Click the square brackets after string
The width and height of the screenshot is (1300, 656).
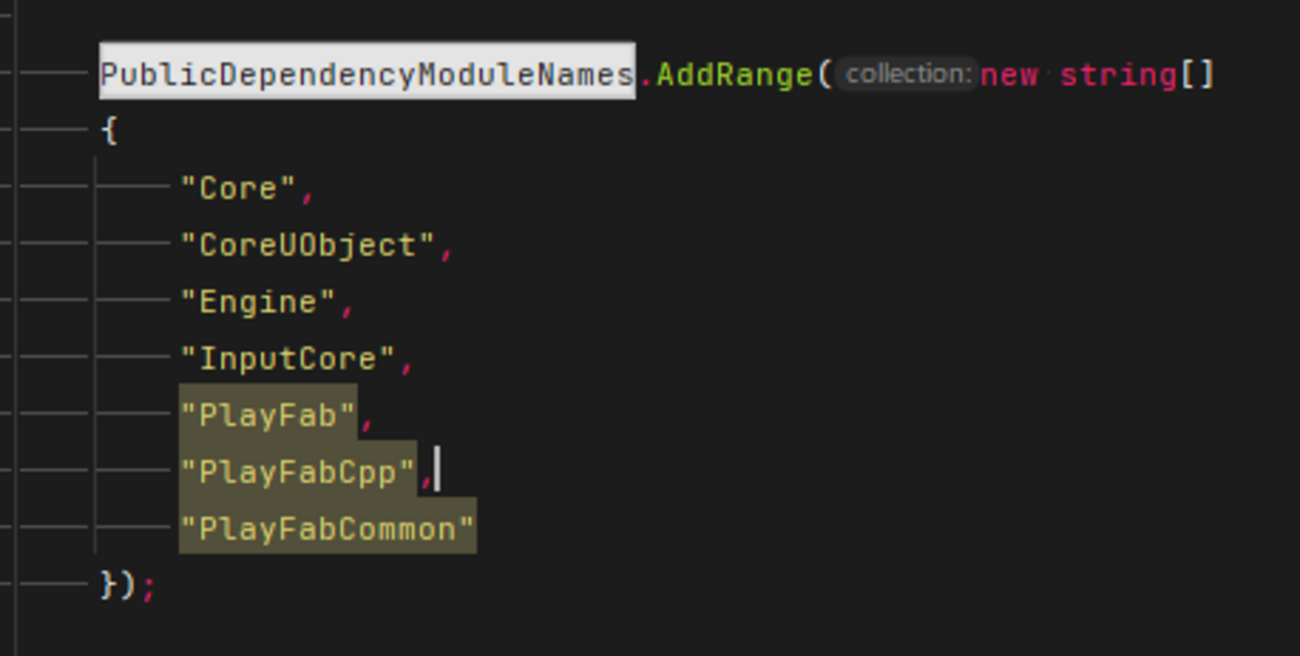click(x=1197, y=75)
